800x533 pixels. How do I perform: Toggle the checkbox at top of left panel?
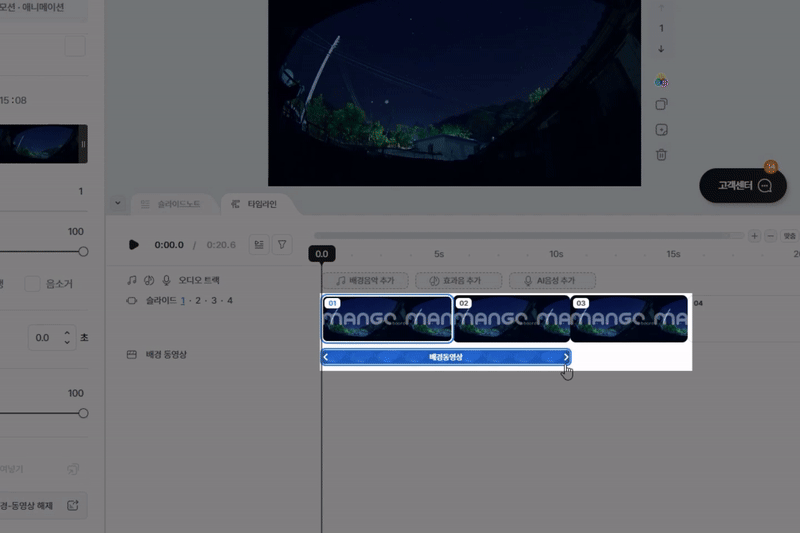(x=75, y=47)
